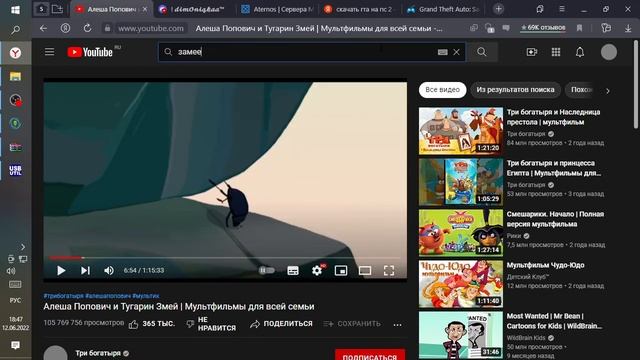Open the taskbar clock showing 18:47
This screenshot has width=640, height=360.
click(16, 323)
